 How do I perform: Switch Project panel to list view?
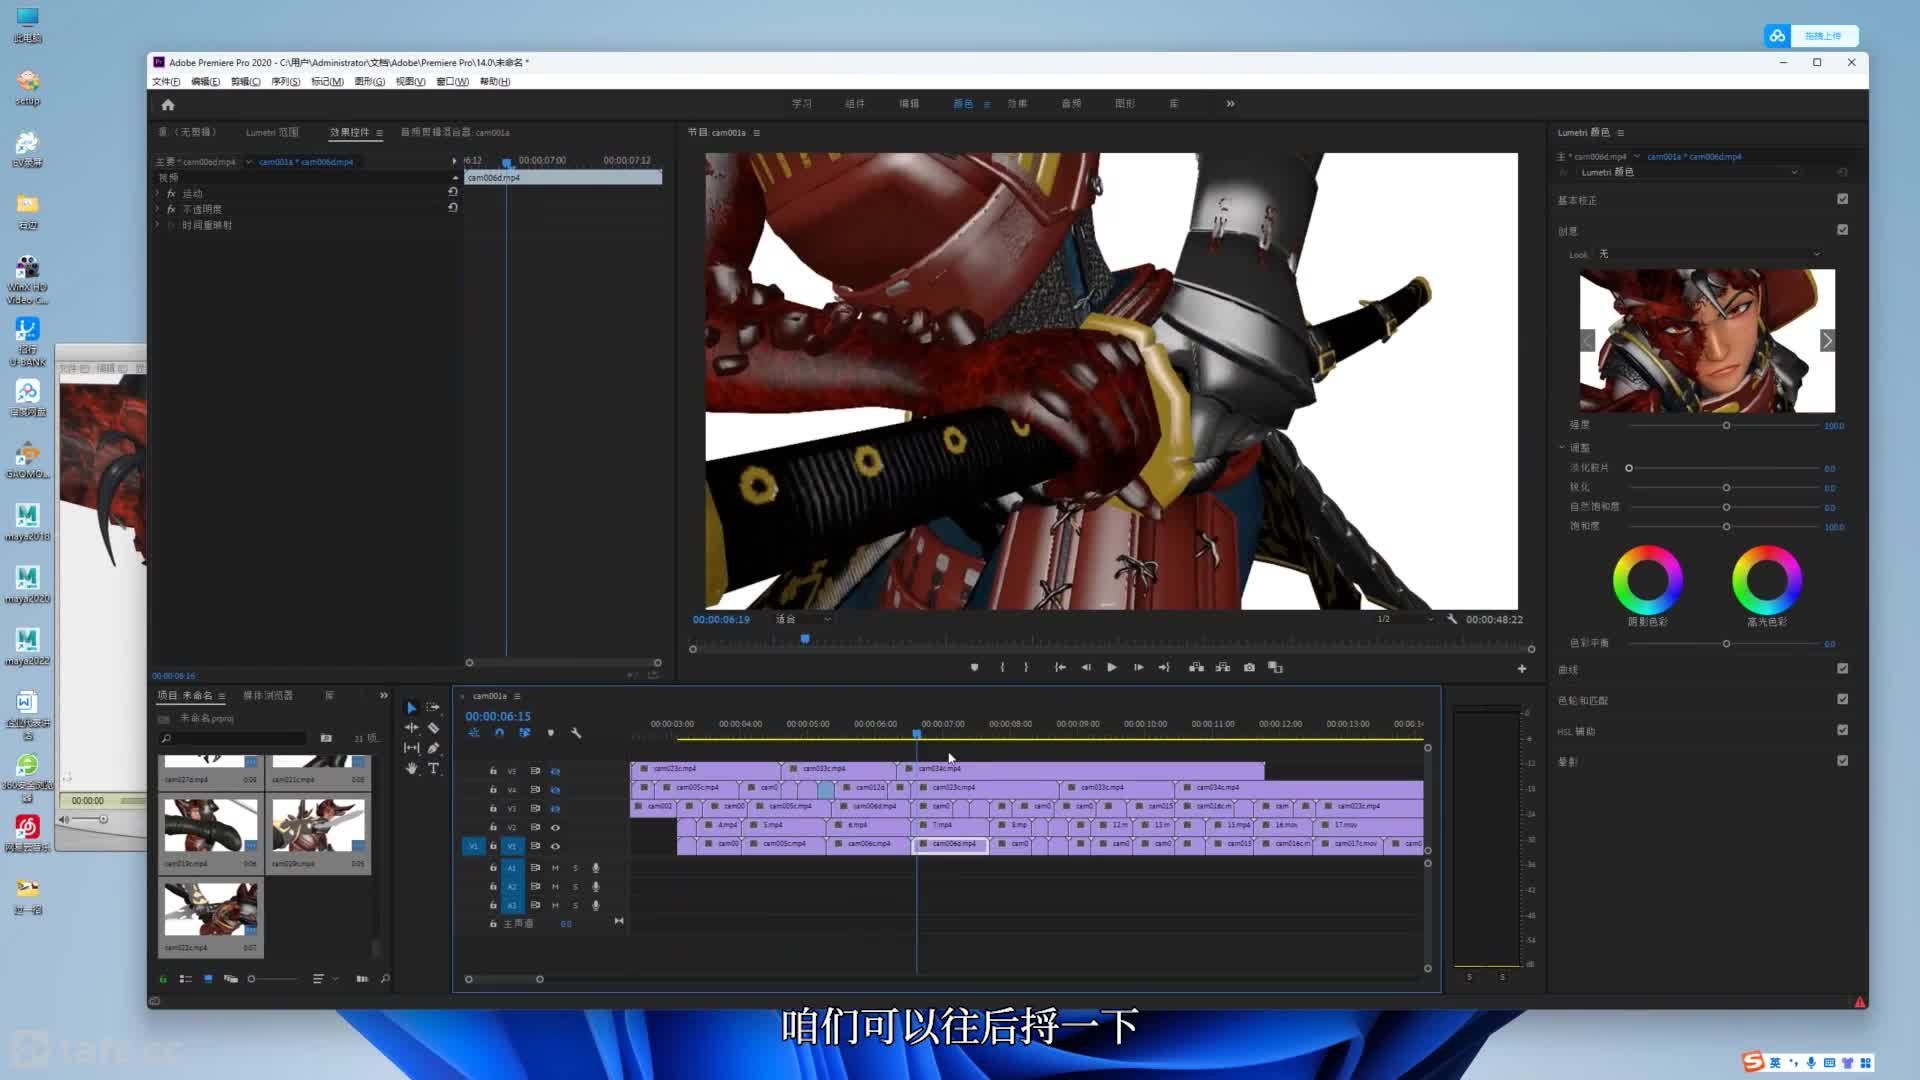tap(185, 979)
